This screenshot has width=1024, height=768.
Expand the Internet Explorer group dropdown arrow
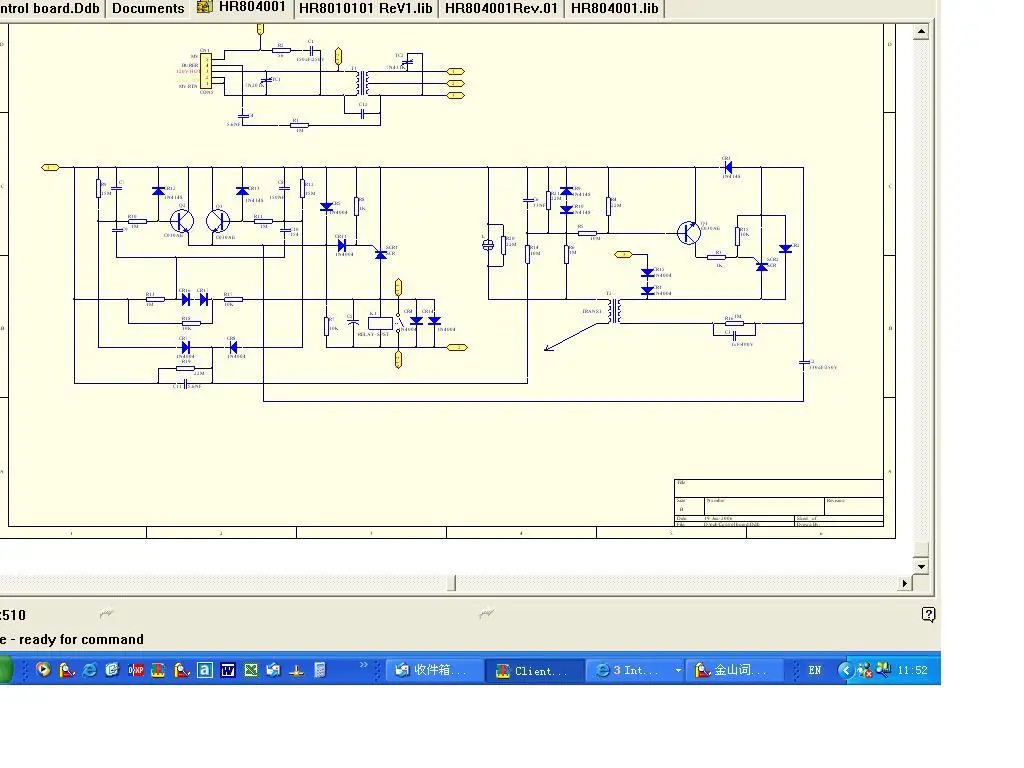pos(678,670)
